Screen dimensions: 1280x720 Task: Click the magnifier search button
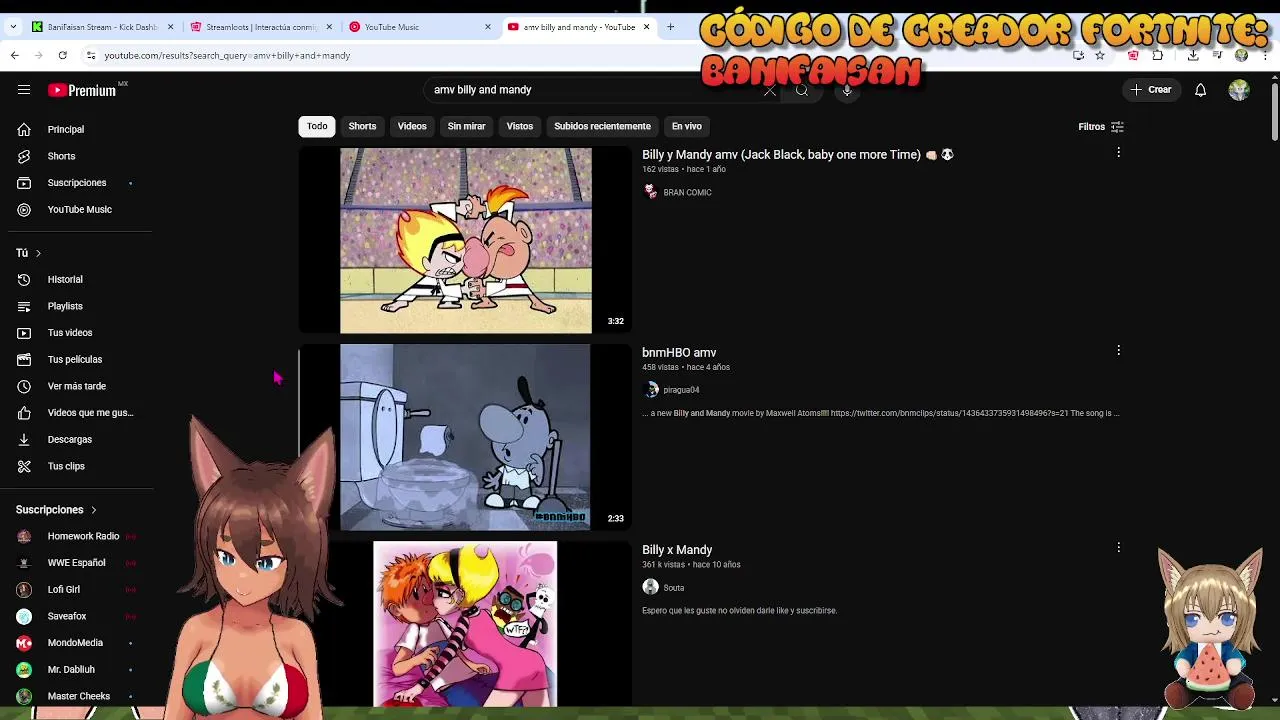pos(802,90)
